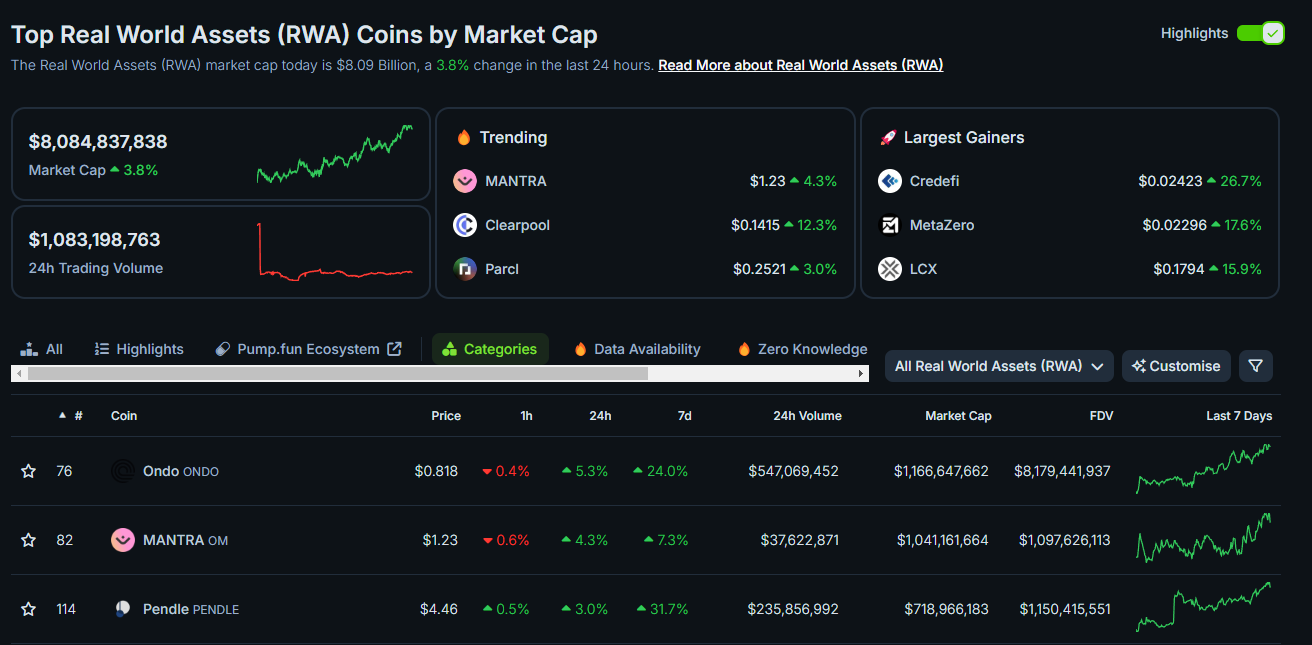Click the Parcl coin icon in Trending
This screenshot has width=1312, height=645.
(465, 269)
